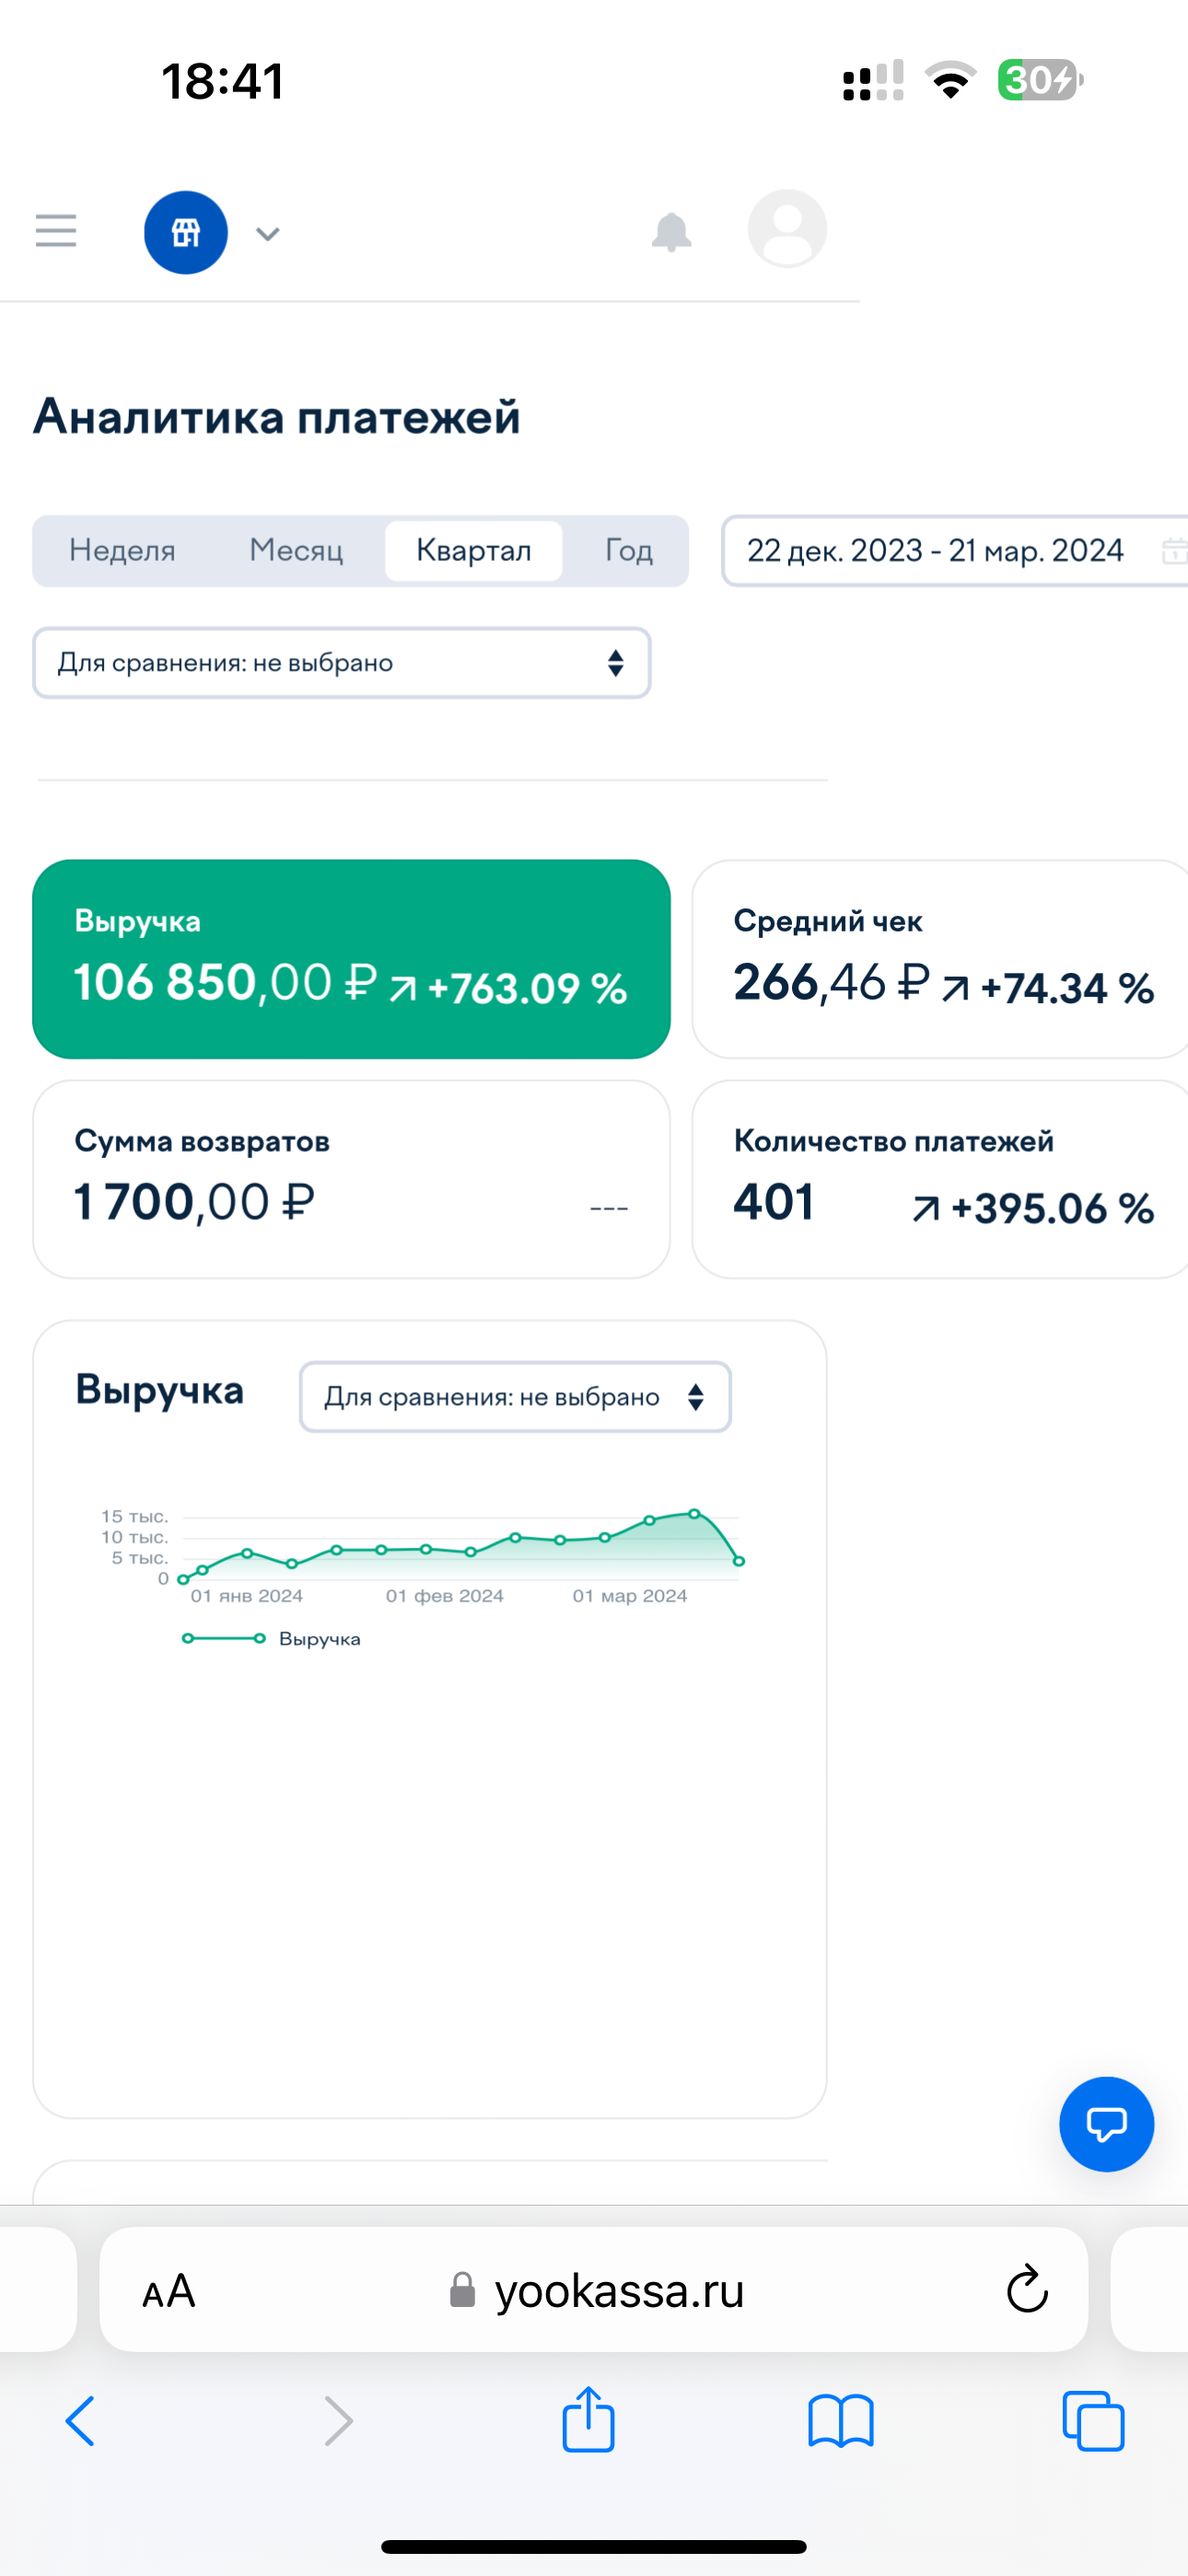The width and height of the screenshot is (1188, 2576).
Task: Open the notifications bell
Action: coord(671,232)
